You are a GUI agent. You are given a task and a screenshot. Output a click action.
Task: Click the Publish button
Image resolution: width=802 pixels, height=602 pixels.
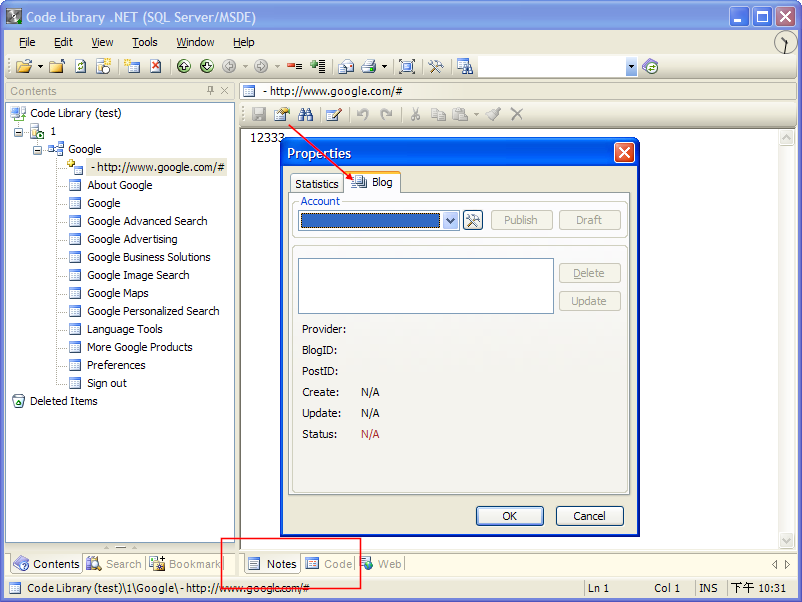521,220
